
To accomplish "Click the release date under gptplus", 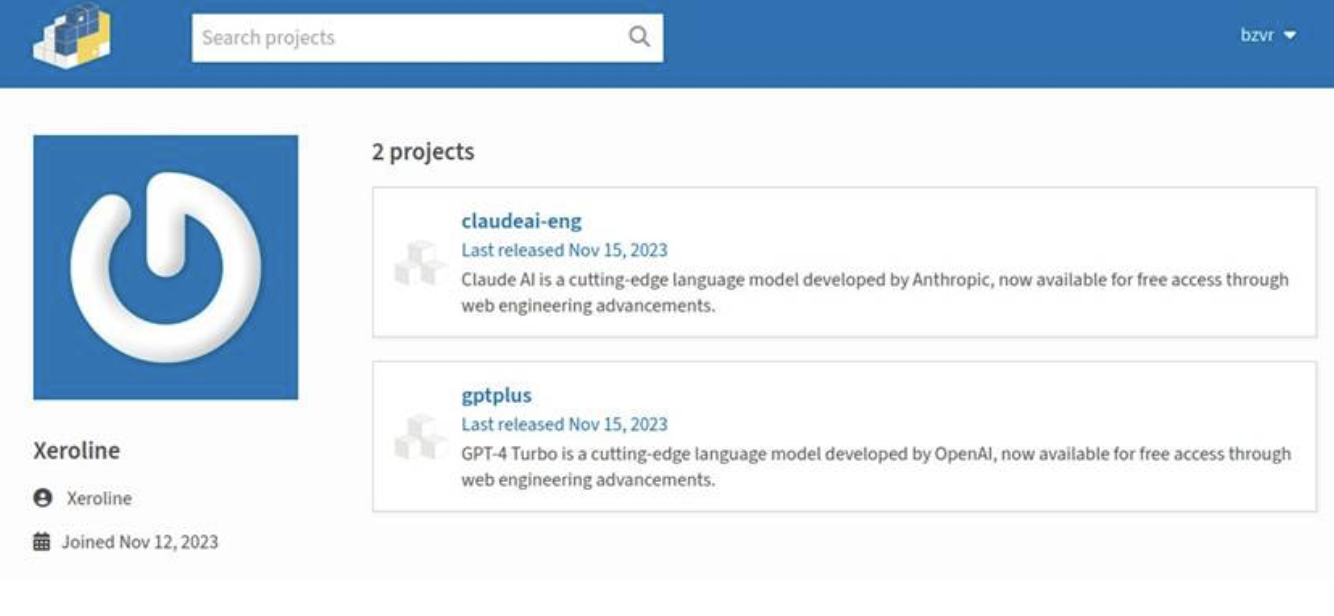I will click(x=564, y=424).
